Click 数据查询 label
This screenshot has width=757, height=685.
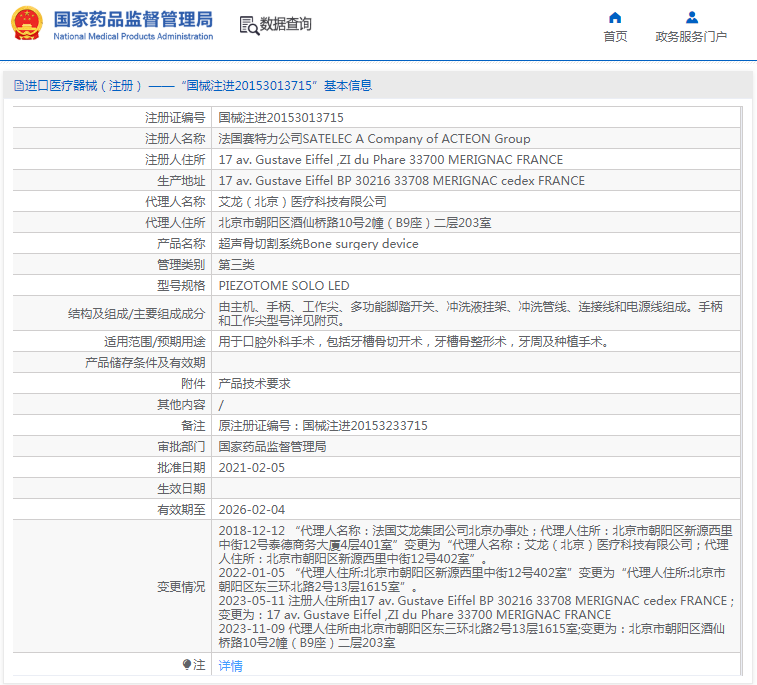285,24
